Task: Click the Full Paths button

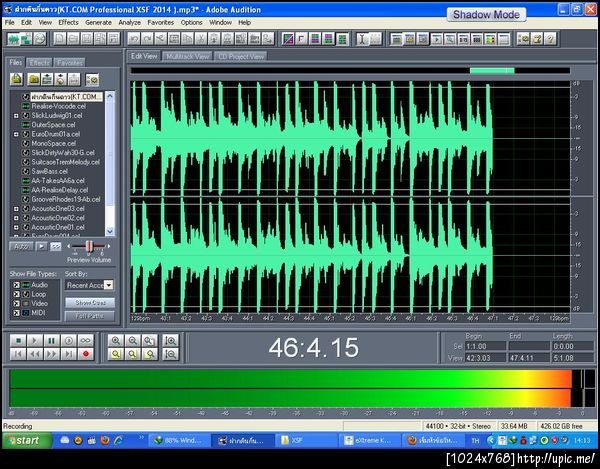Action: [91, 315]
